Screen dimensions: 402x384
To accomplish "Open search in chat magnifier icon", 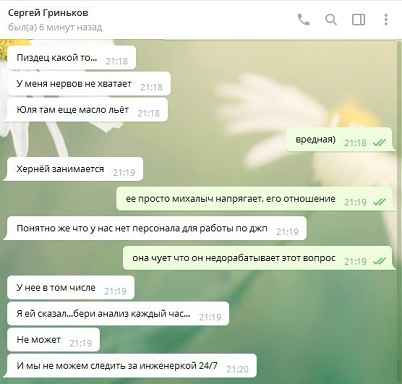I will pos(331,20).
